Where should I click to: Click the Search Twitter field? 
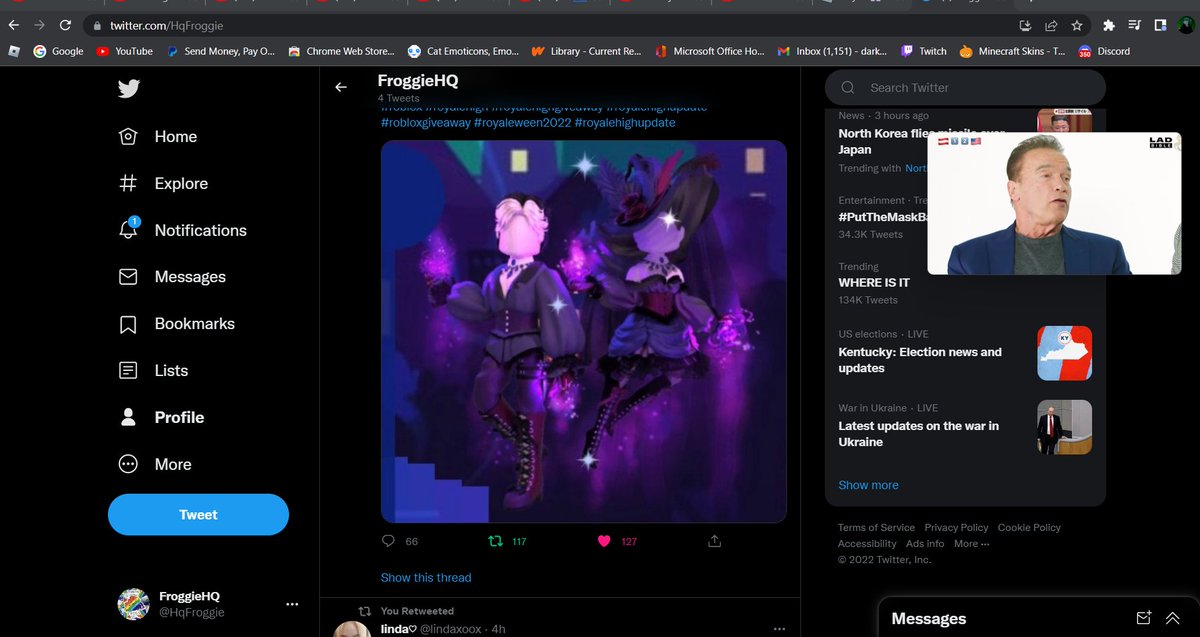(965, 88)
